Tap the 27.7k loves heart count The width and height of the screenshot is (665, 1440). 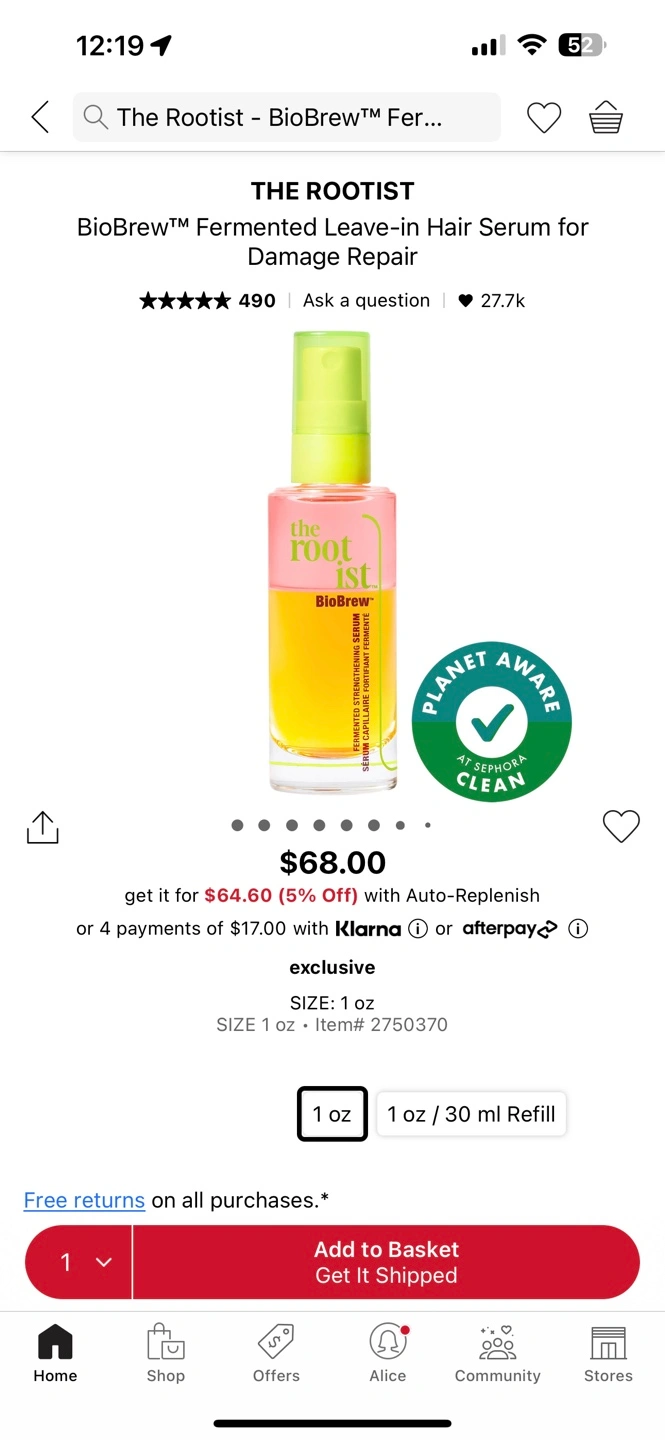pos(491,300)
